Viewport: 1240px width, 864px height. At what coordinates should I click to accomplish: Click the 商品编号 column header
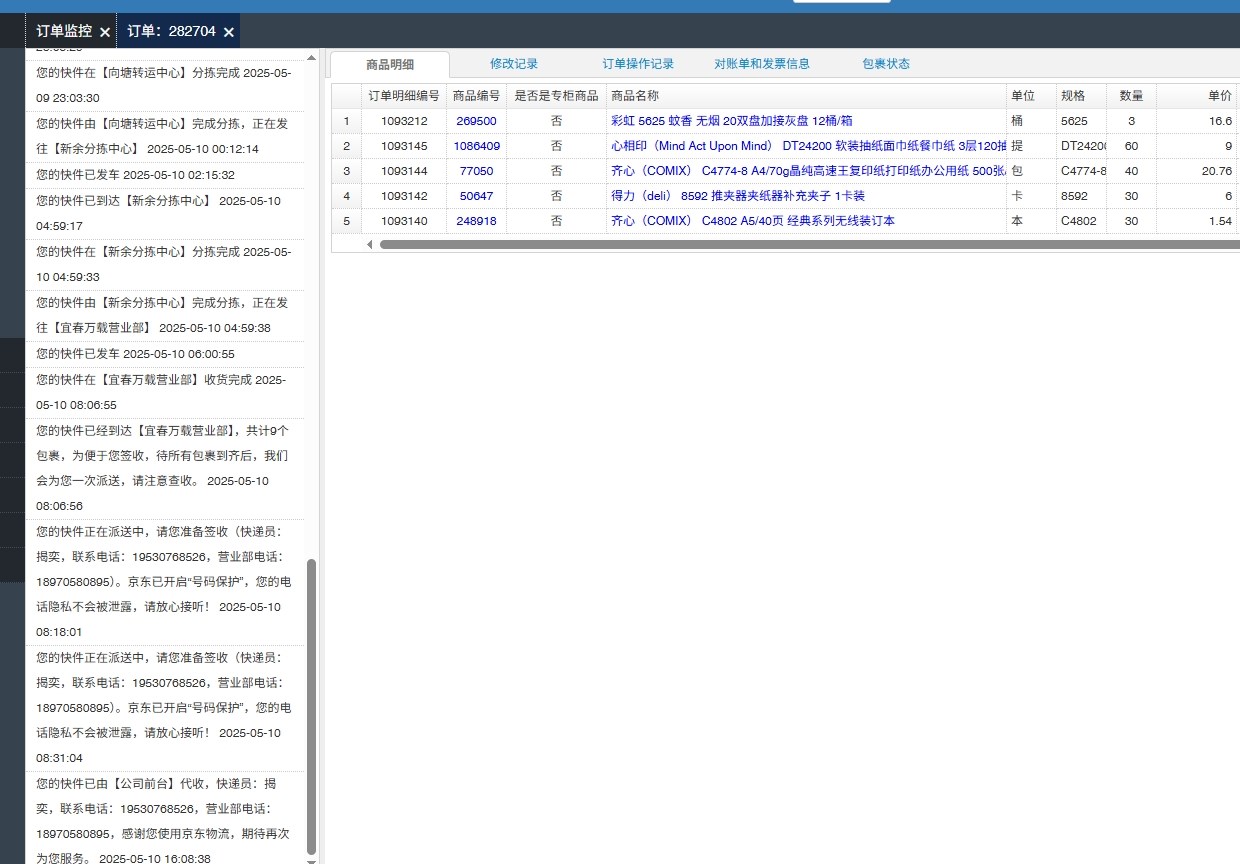tap(476, 96)
